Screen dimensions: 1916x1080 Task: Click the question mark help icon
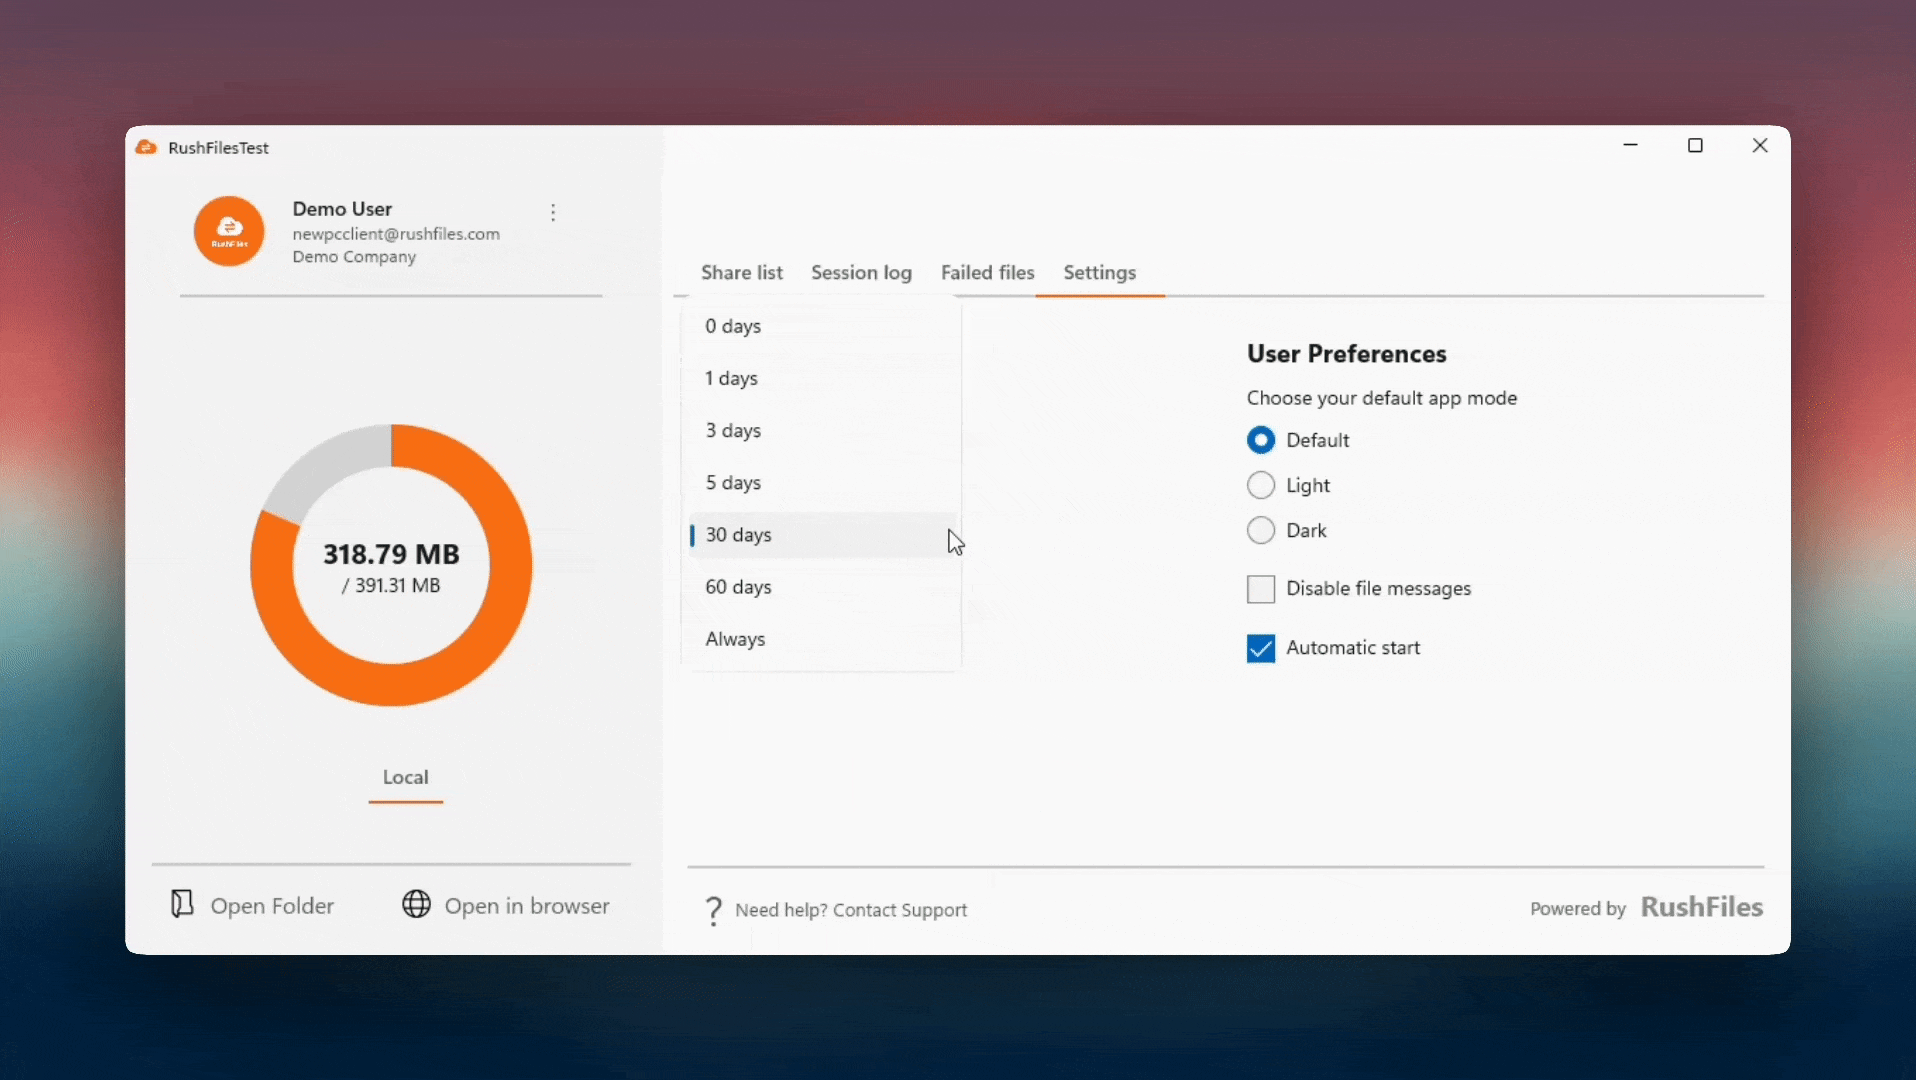[713, 910]
